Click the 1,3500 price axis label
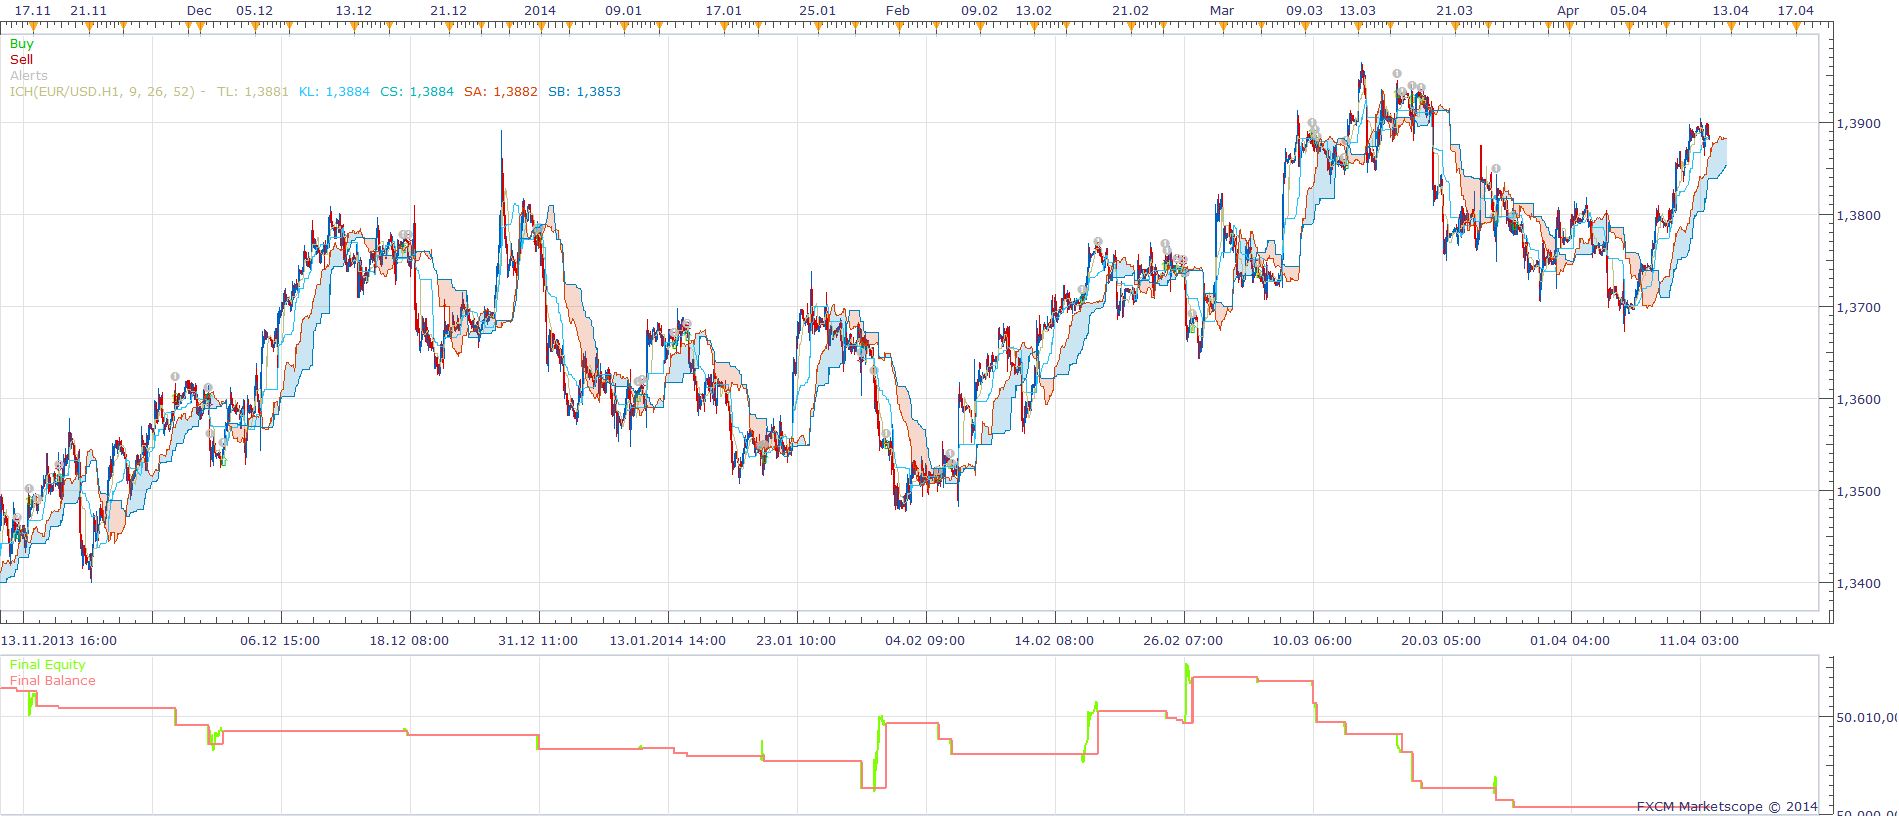Image resolution: width=1899 pixels, height=816 pixels. pyautogui.click(x=1858, y=492)
